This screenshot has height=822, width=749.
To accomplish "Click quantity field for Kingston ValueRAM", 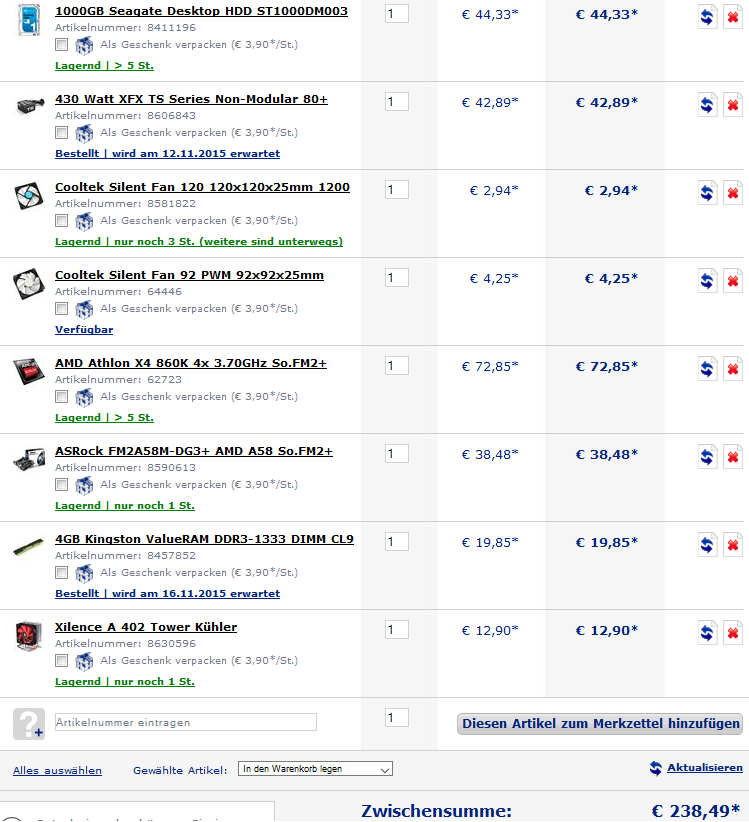I will coord(396,543).
